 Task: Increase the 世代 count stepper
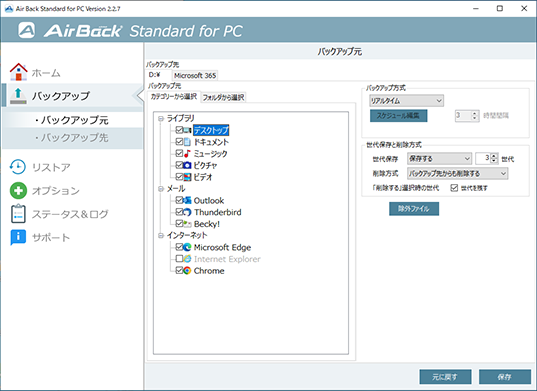point(494,156)
